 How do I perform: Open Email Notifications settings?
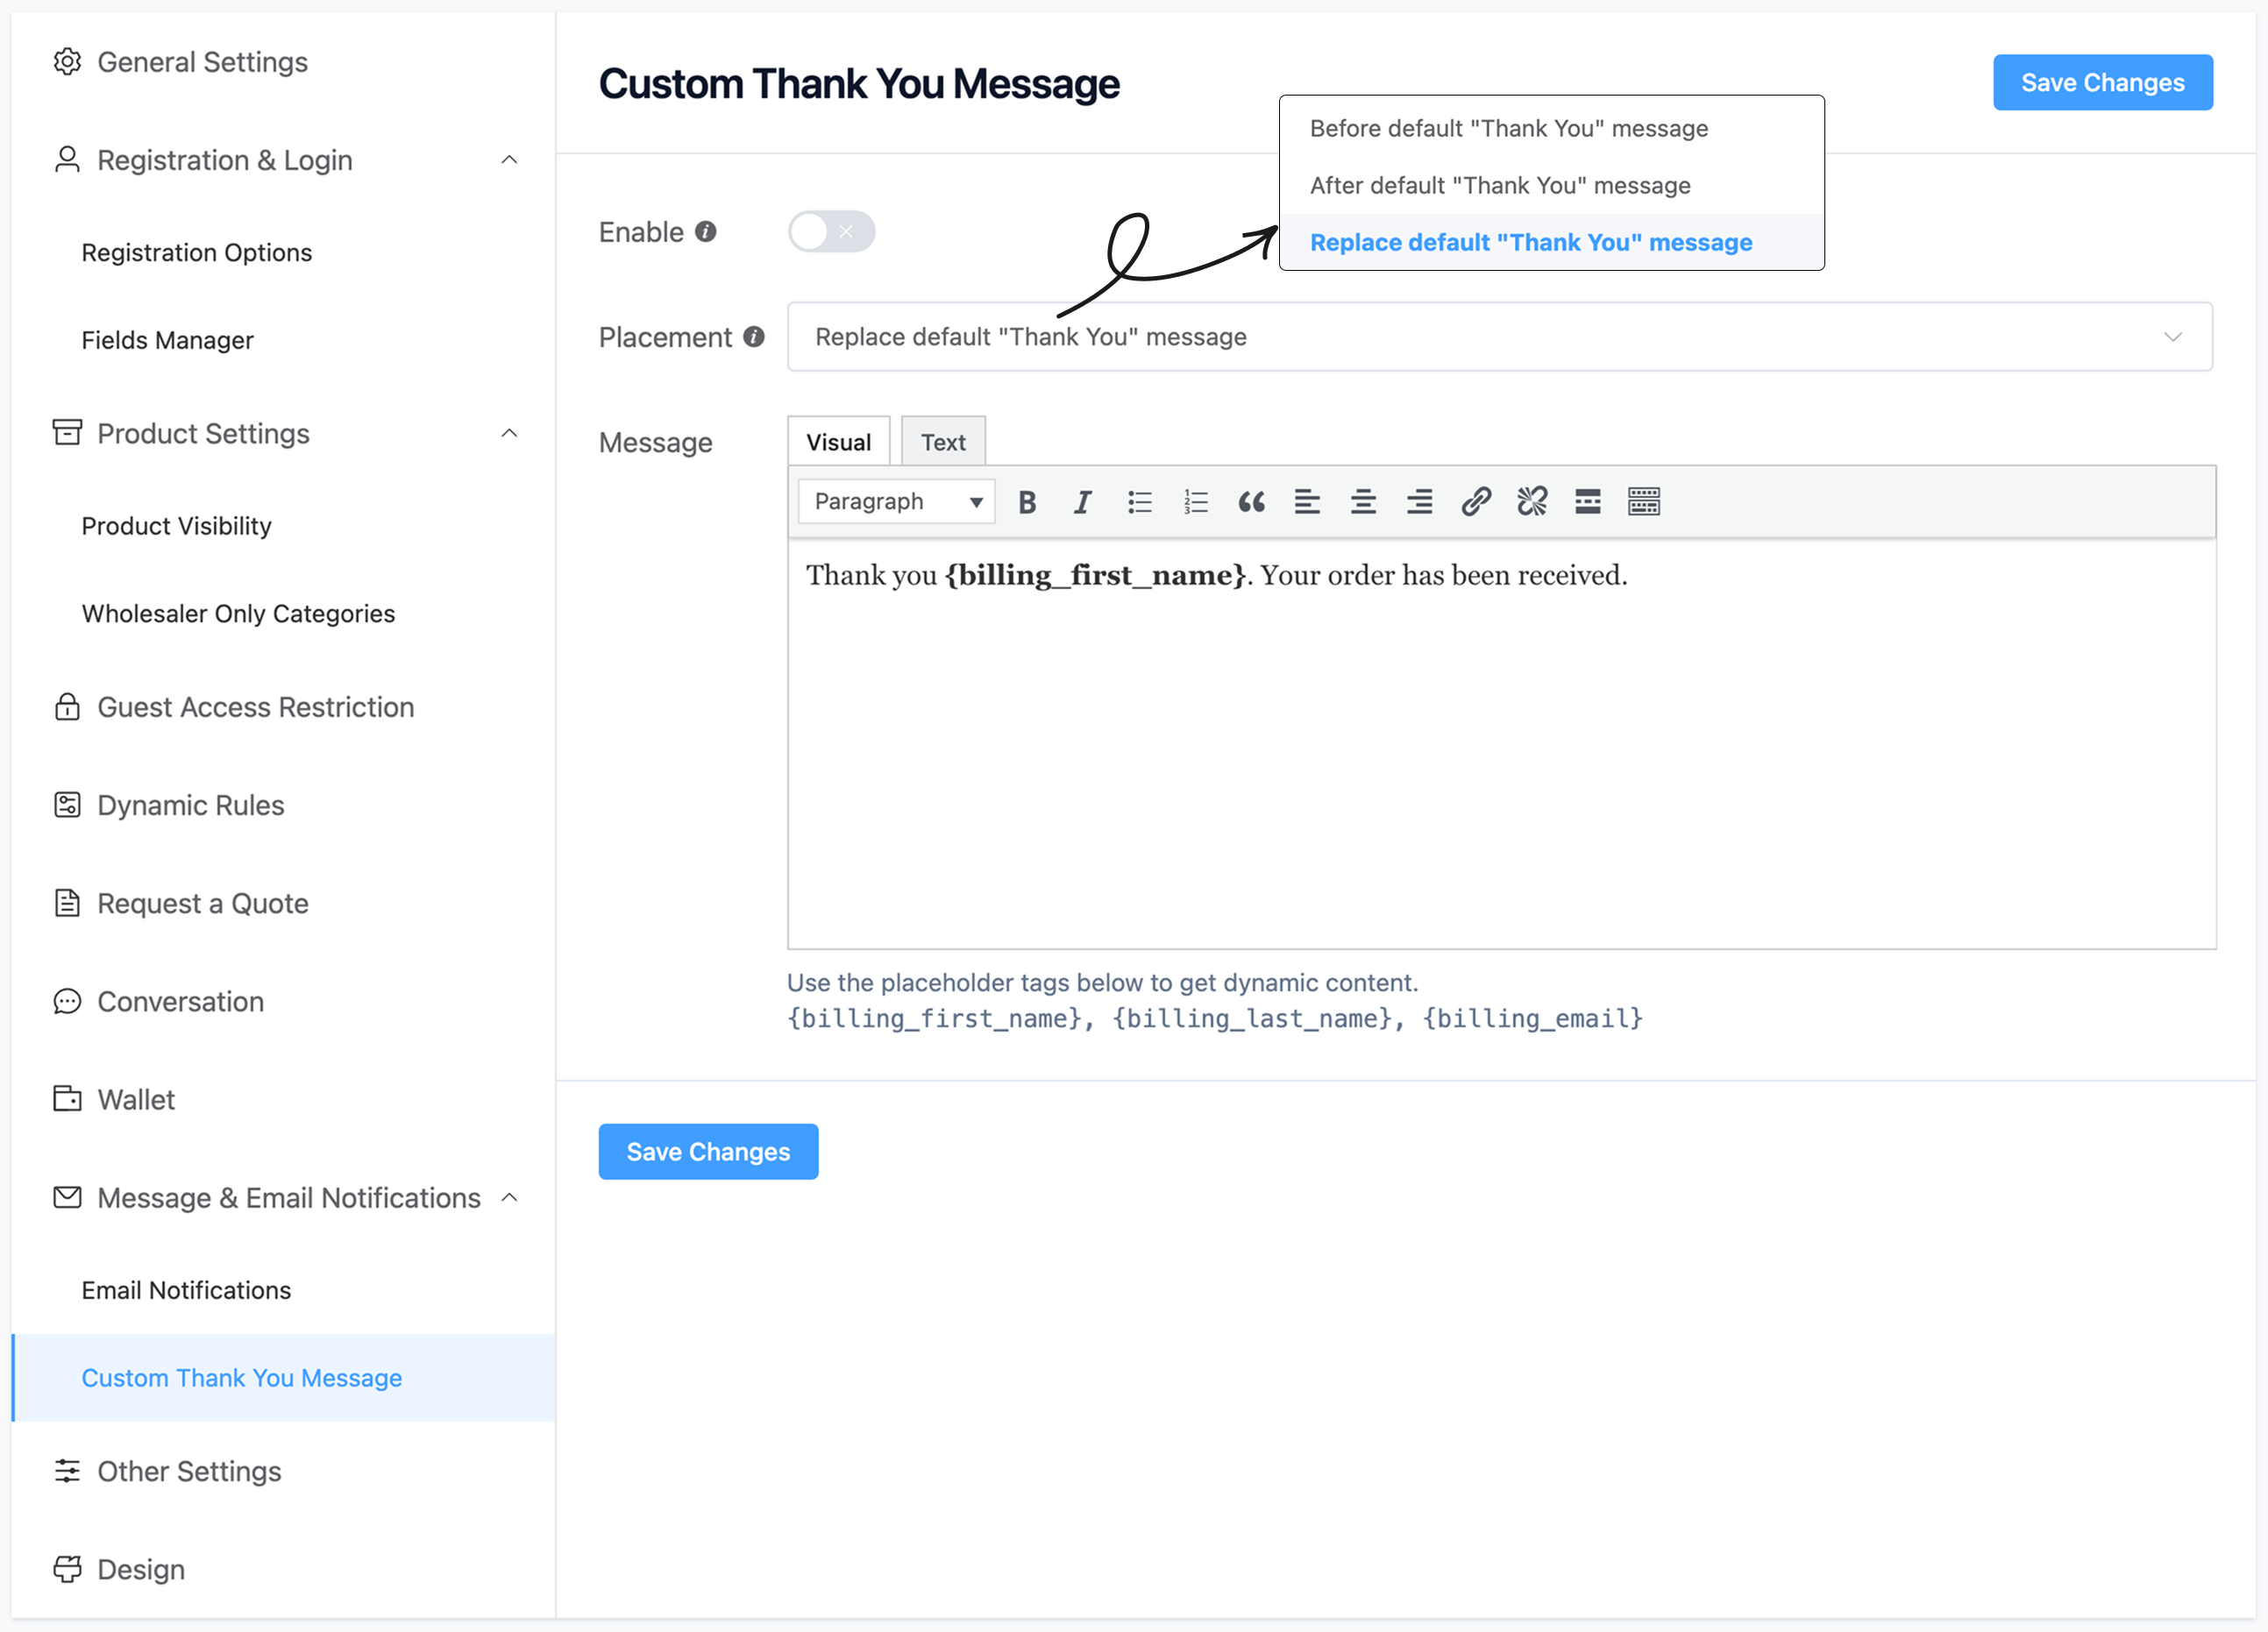click(x=187, y=1290)
